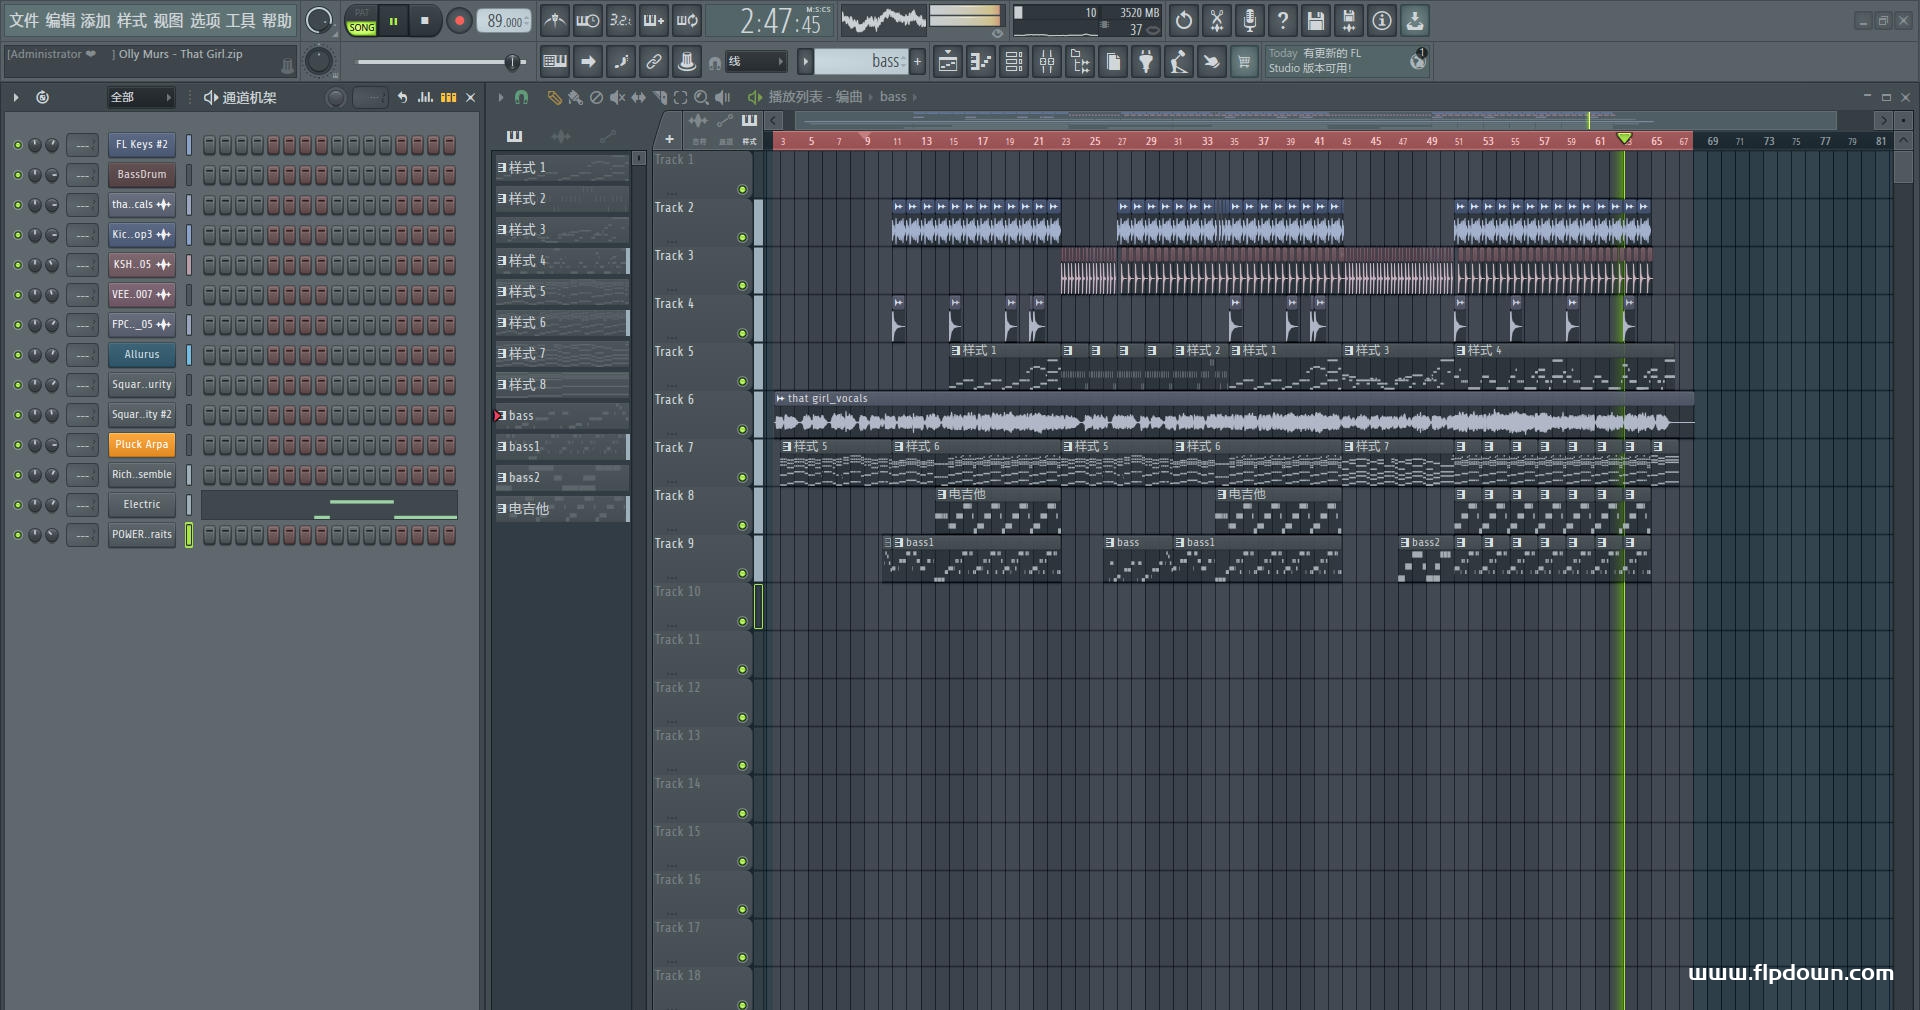Open the mixer window icon

[1047, 62]
